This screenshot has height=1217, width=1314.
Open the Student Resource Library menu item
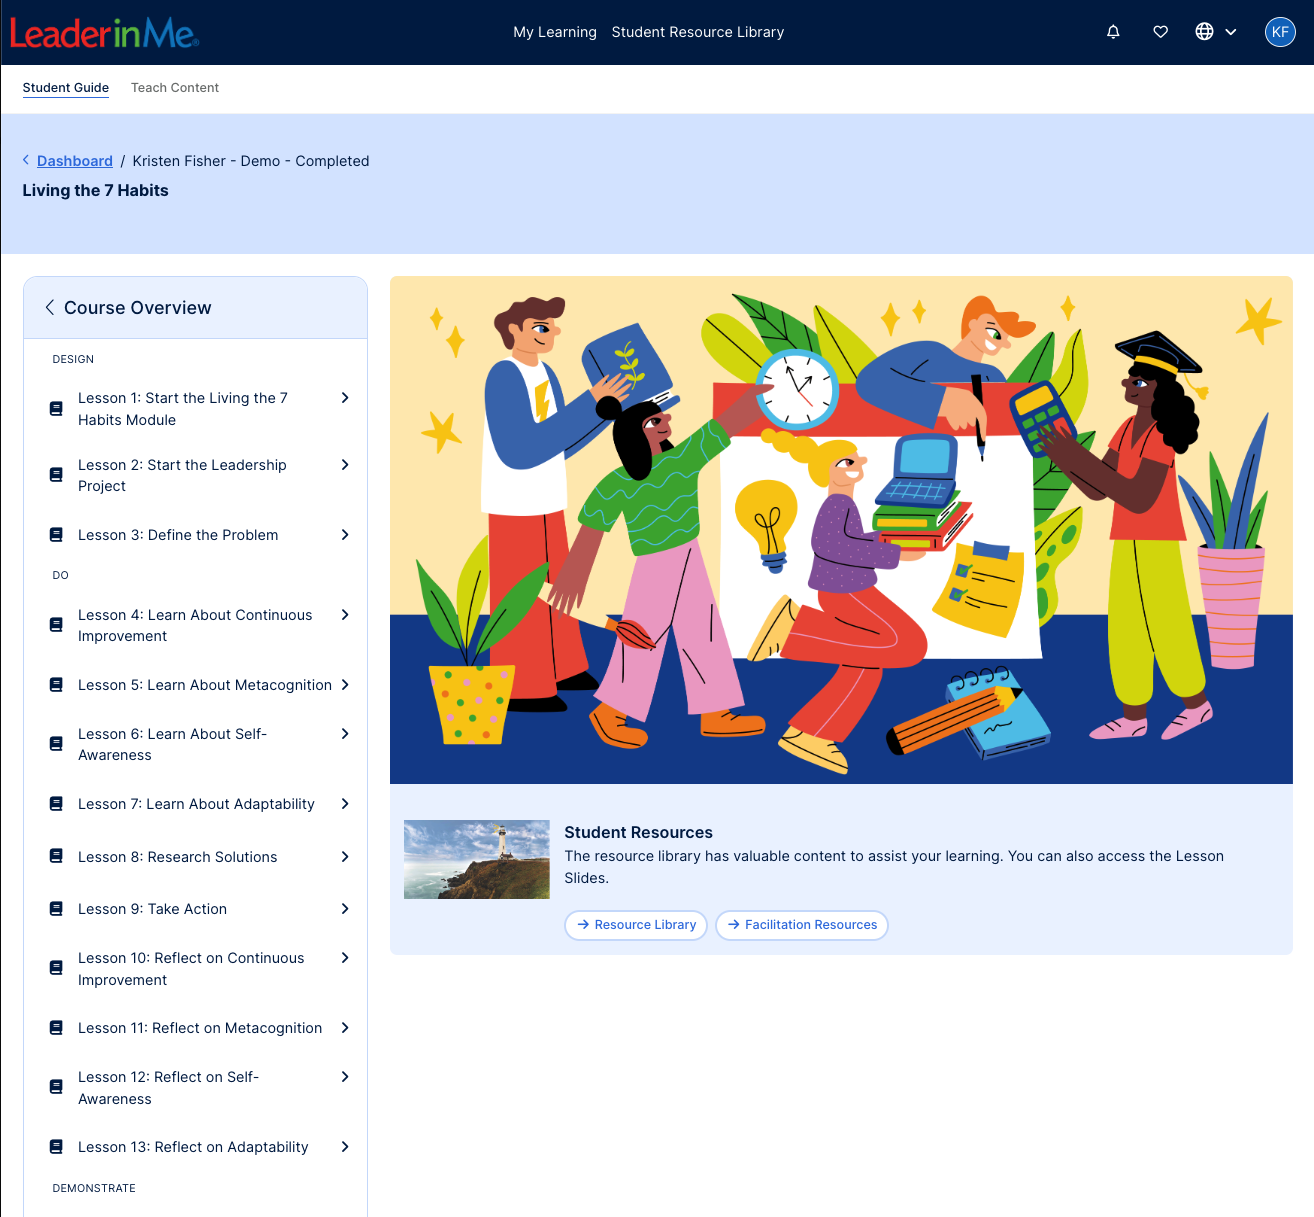pos(698,32)
